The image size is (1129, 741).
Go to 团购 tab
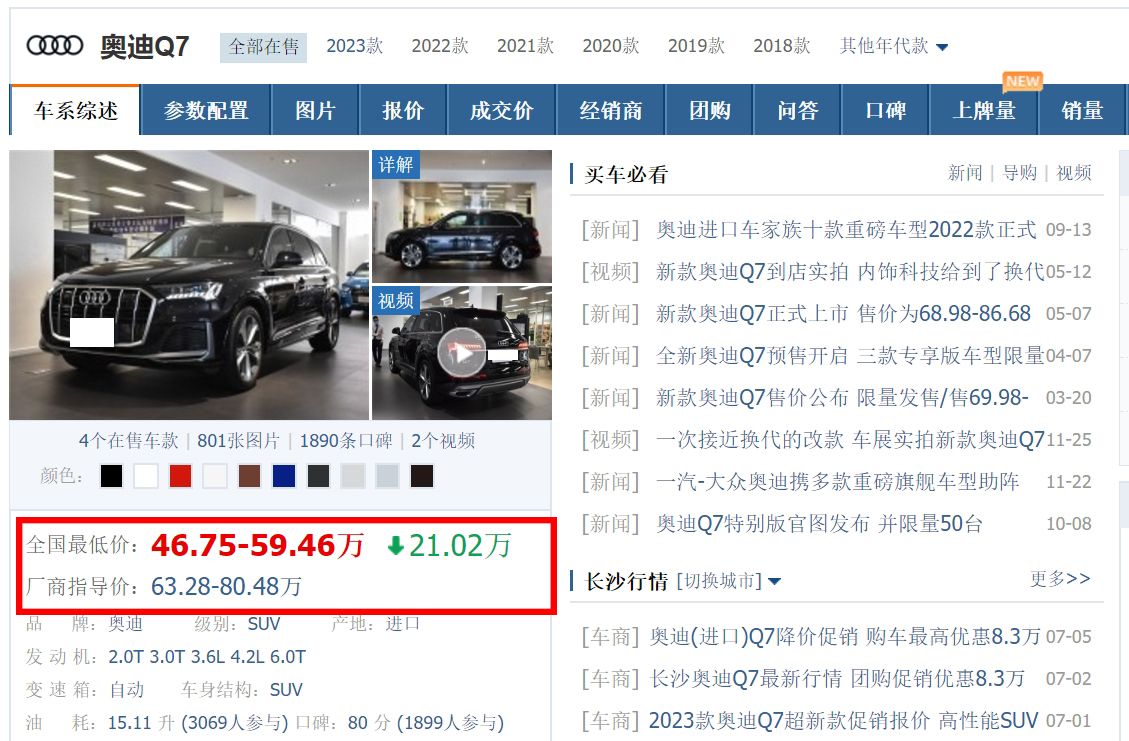[x=710, y=110]
